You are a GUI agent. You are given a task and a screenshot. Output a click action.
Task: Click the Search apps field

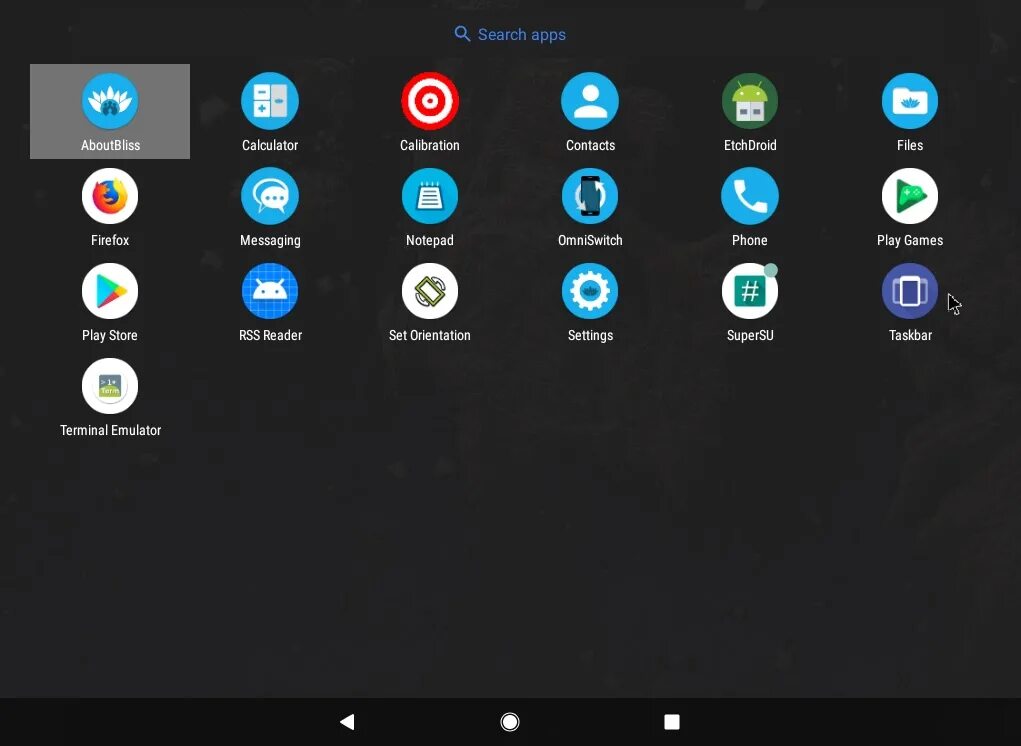pos(510,35)
